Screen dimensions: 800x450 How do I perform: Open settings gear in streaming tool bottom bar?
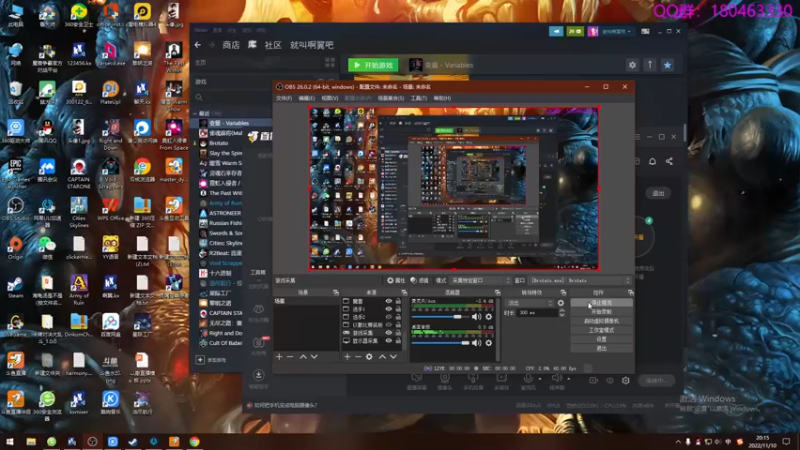tap(626, 381)
